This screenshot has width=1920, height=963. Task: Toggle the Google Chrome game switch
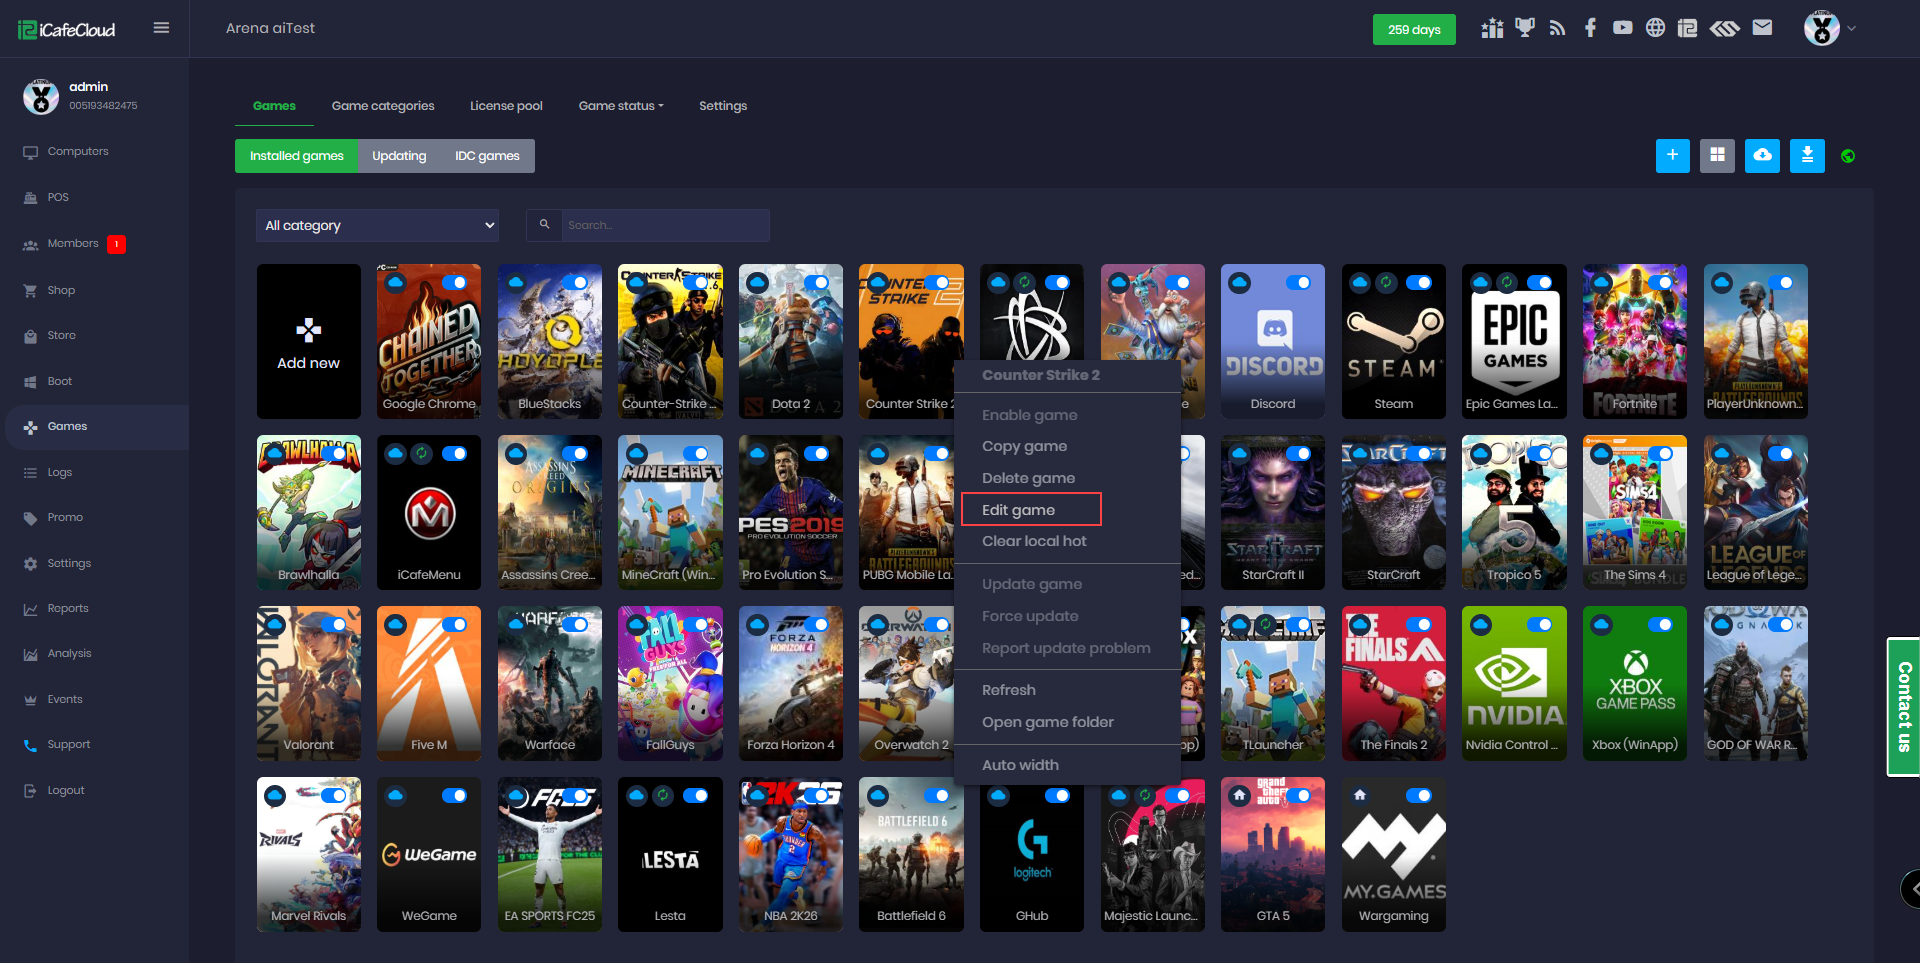pos(454,283)
